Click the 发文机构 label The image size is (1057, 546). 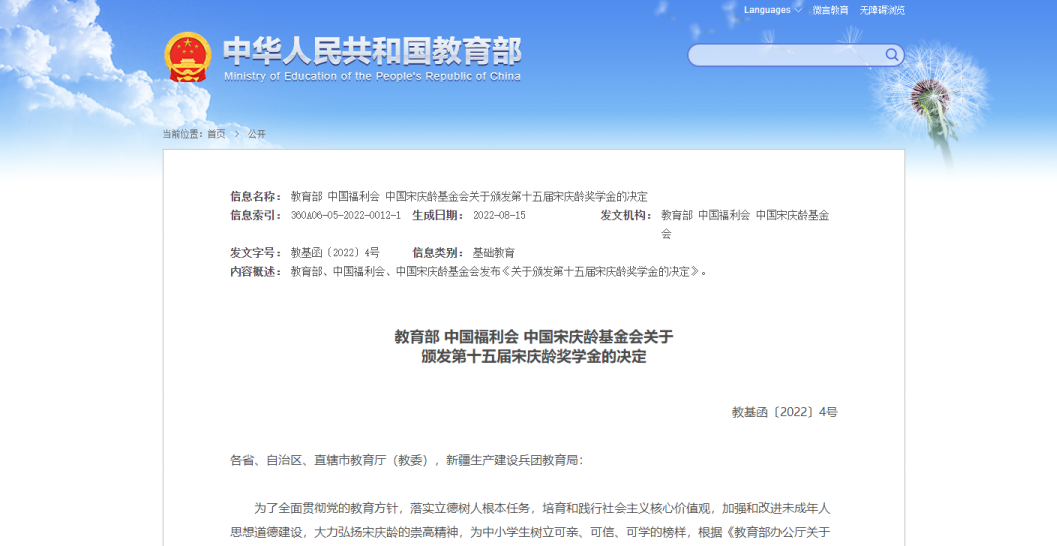click(626, 215)
